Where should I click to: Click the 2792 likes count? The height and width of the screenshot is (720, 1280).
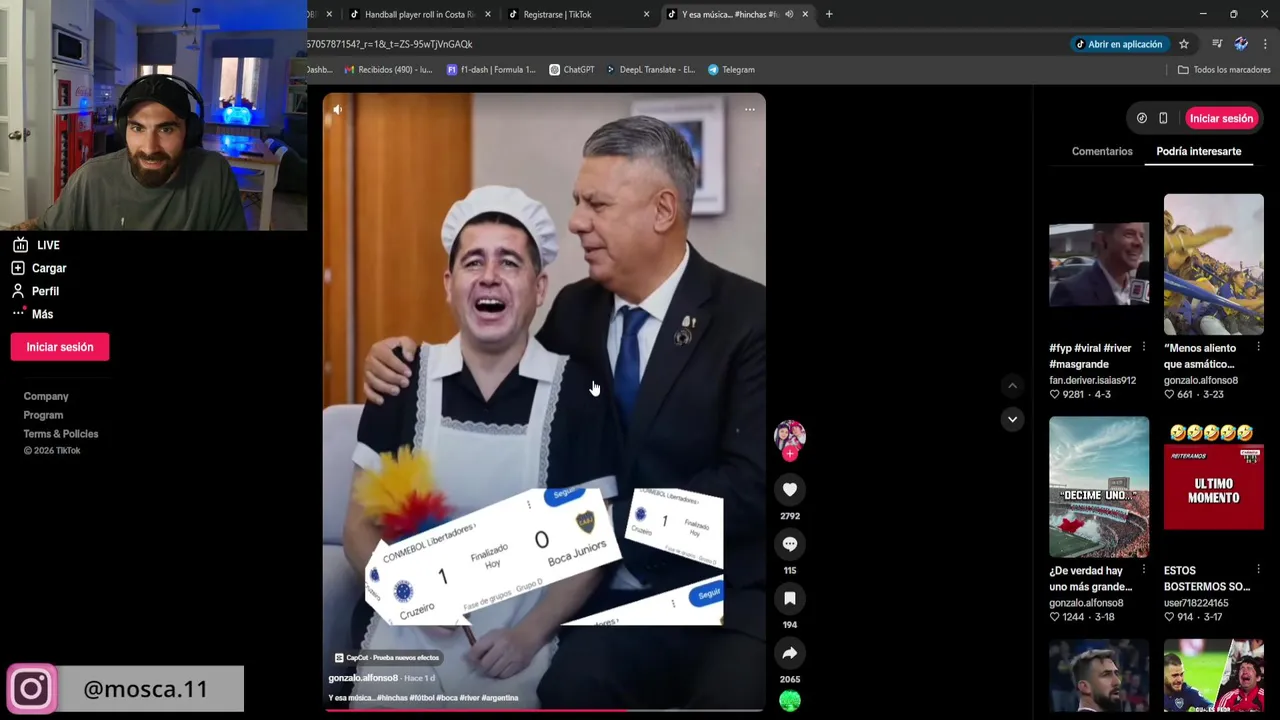coord(790,516)
